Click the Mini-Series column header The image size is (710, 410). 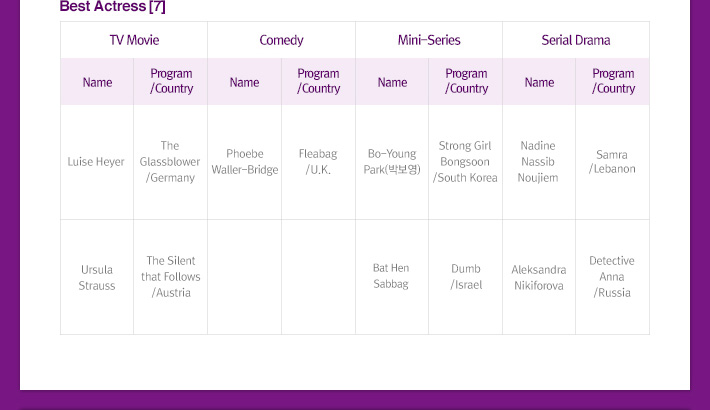(429, 41)
